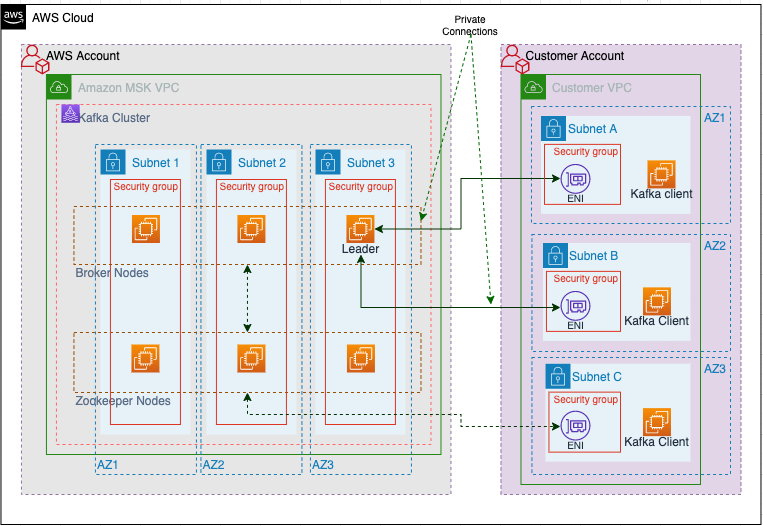The width and height of the screenshot is (763, 526).
Task: Select the Zookeeper node icon in Subnet 3
Action: tap(361, 359)
